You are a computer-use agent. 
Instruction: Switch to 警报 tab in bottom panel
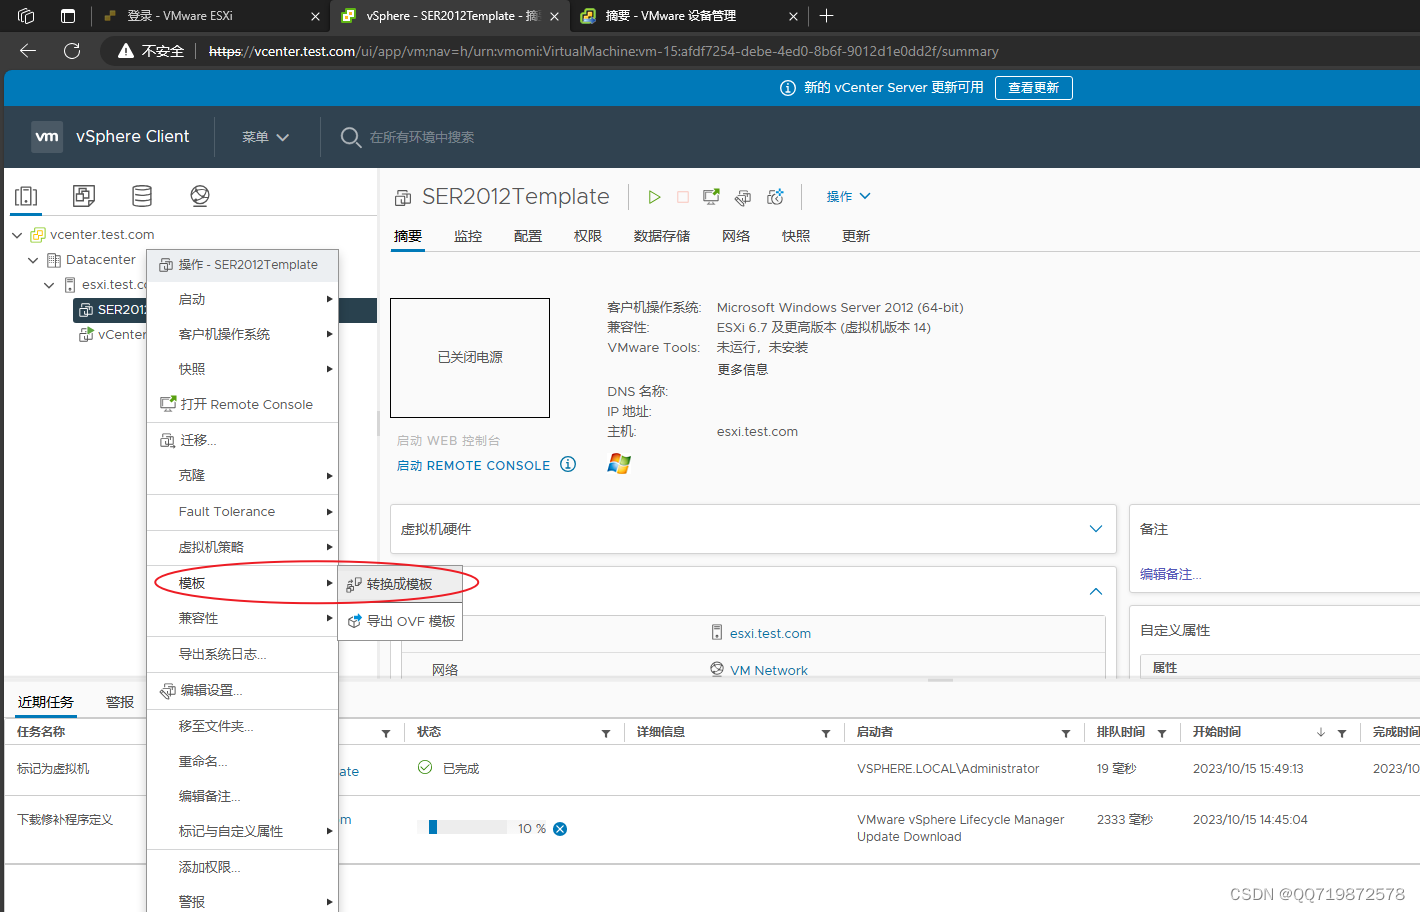click(x=120, y=702)
